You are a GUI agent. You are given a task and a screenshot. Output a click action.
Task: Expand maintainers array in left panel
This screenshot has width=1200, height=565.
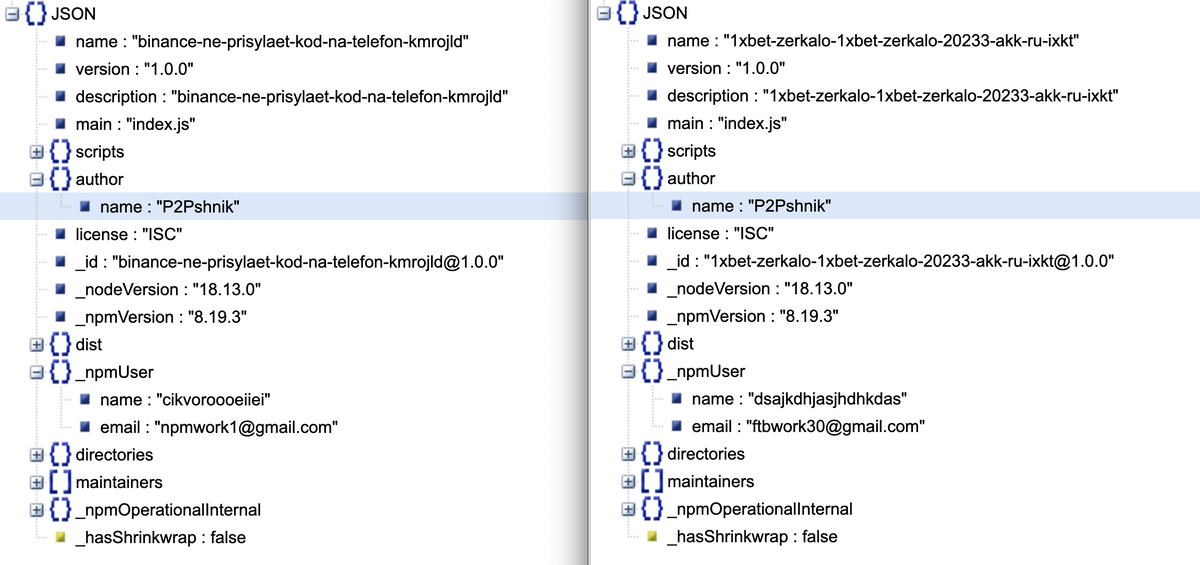coord(37,482)
